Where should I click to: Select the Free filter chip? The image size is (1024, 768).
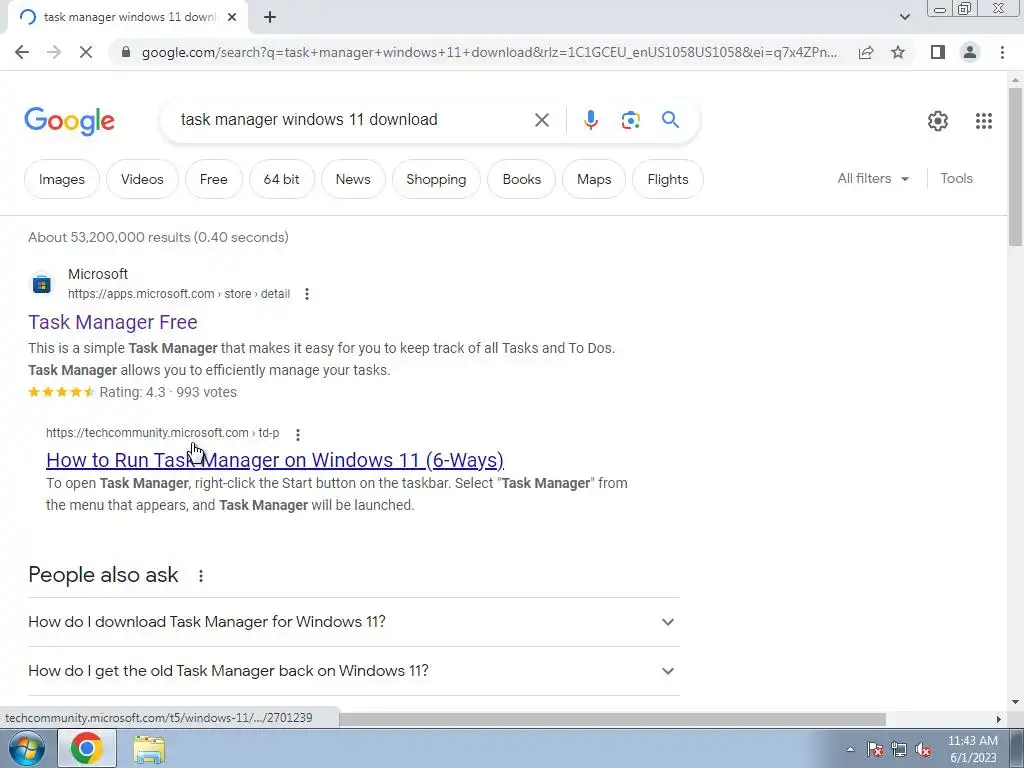(214, 179)
